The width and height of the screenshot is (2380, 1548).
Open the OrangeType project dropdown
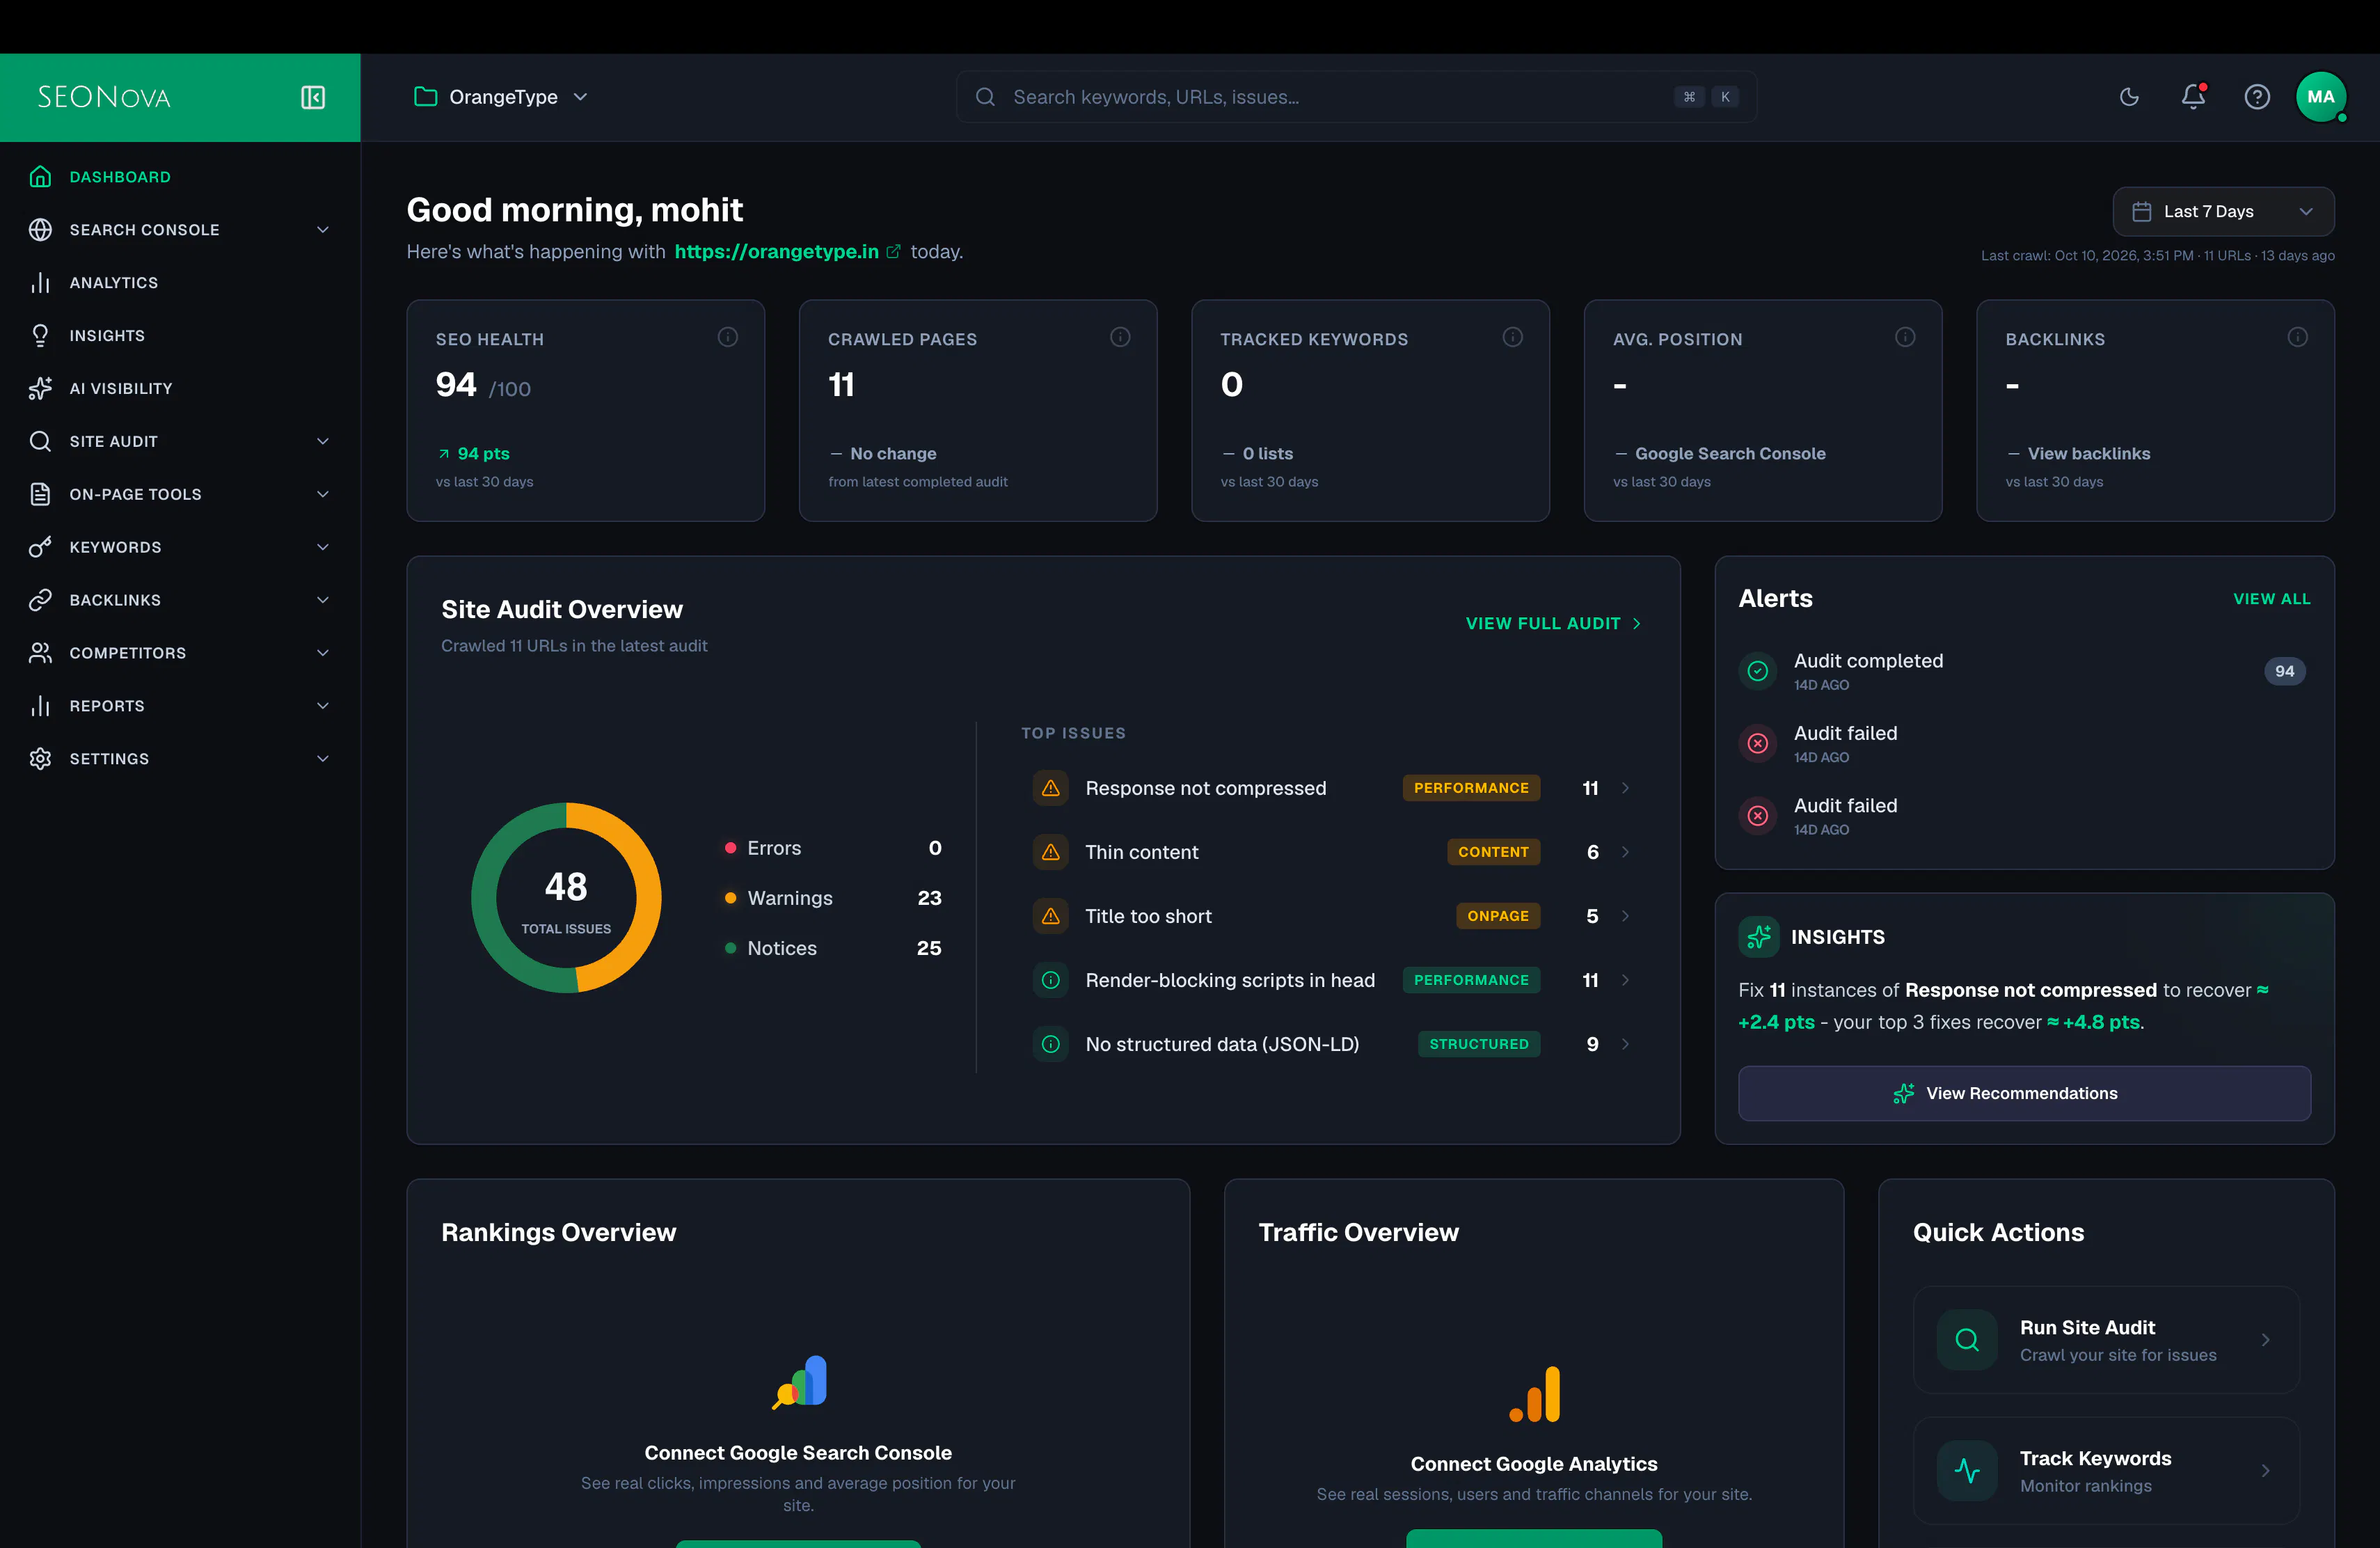point(501,97)
